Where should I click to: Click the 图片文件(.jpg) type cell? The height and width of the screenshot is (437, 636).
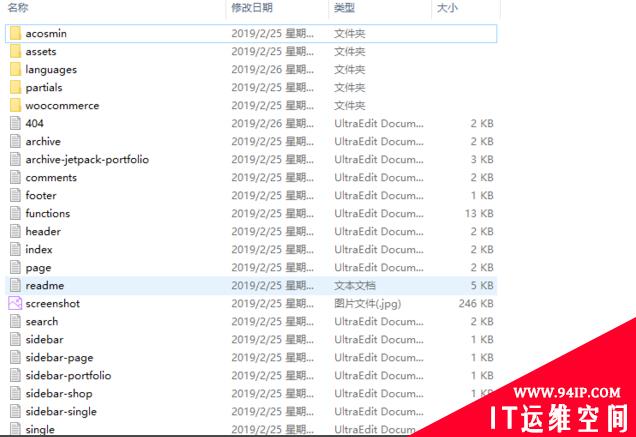tap(367, 304)
